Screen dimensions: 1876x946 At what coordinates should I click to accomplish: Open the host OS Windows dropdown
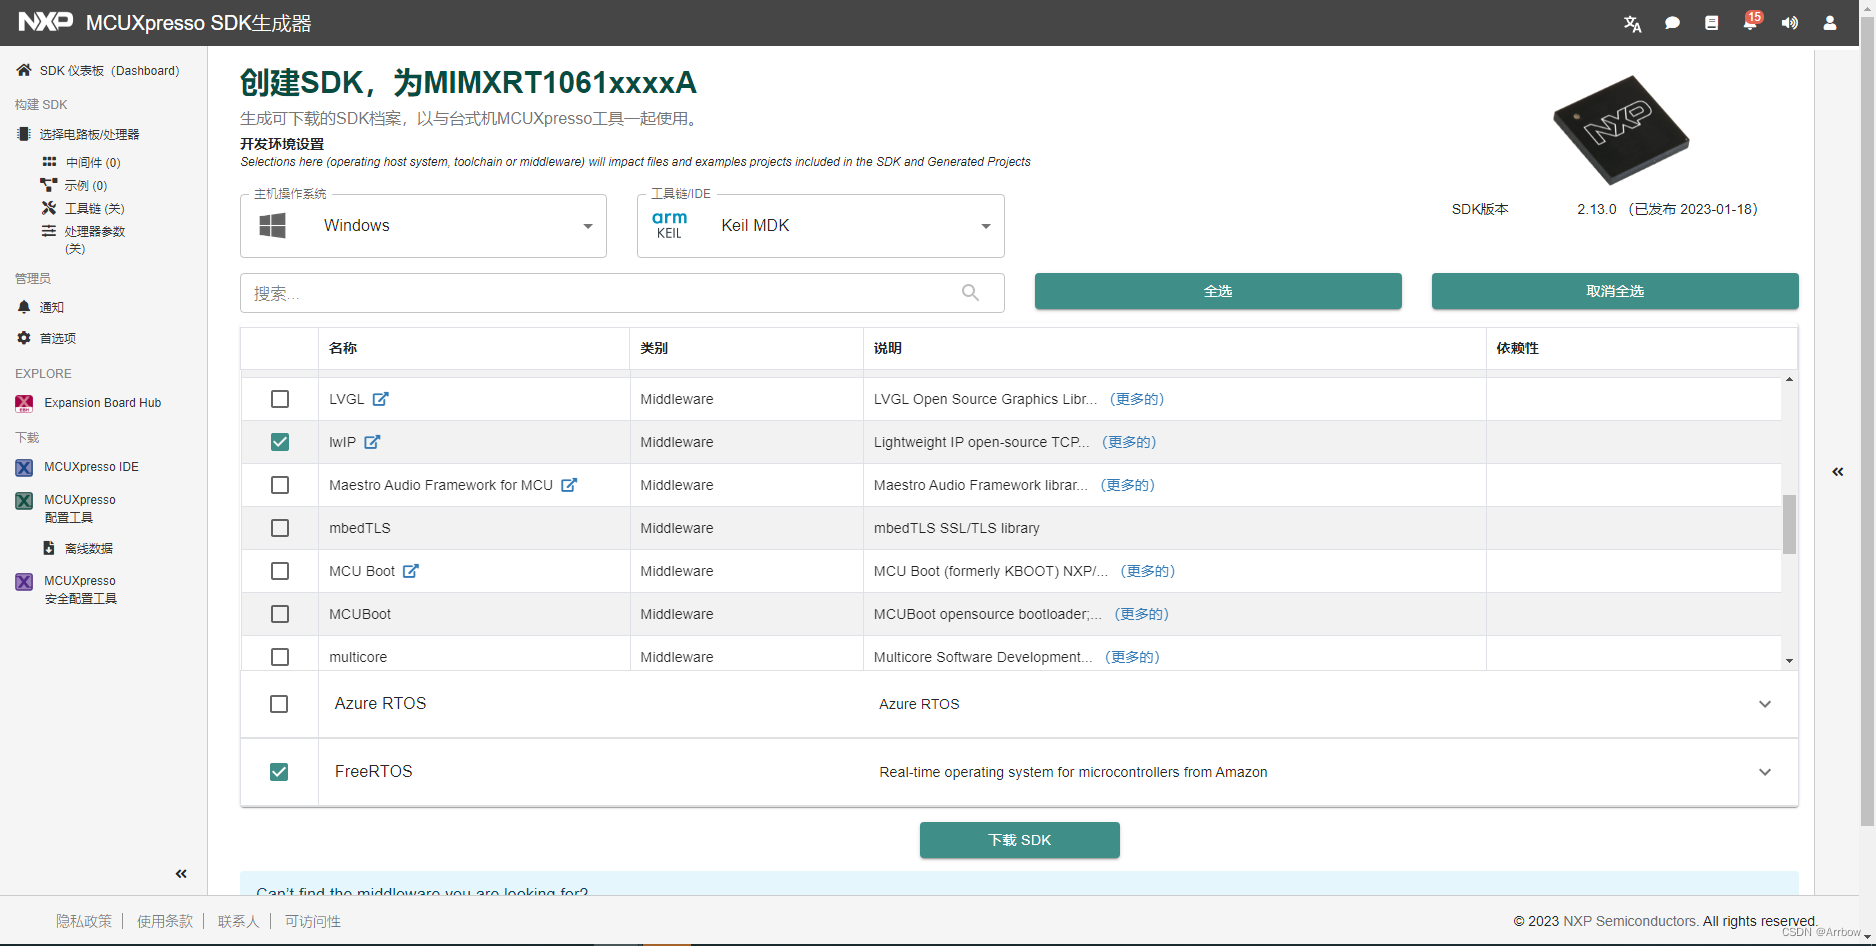pyautogui.click(x=423, y=226)
